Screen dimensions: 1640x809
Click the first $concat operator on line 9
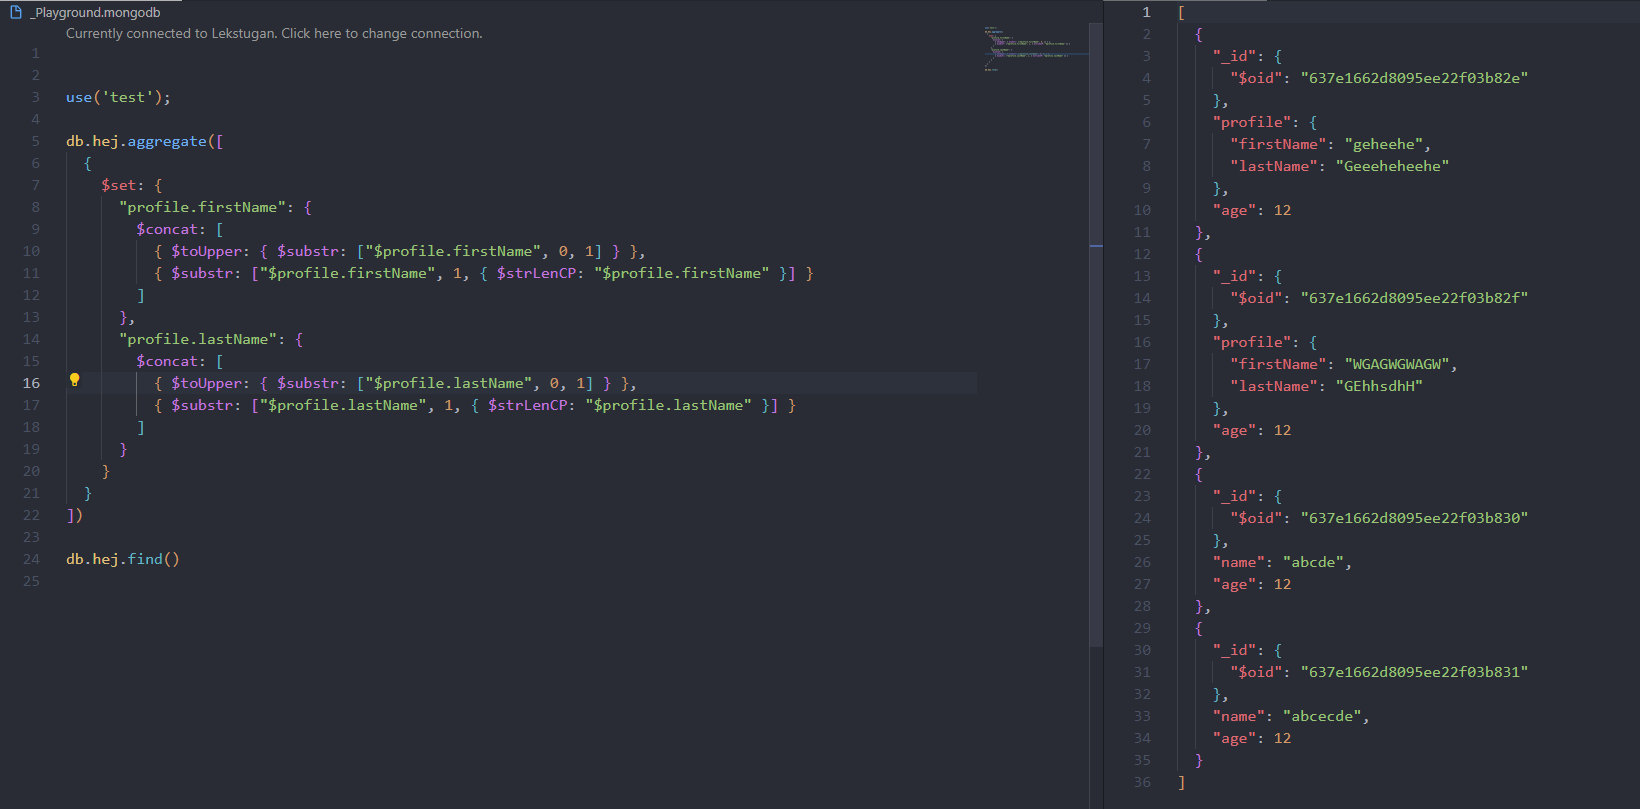pos(170,229)
